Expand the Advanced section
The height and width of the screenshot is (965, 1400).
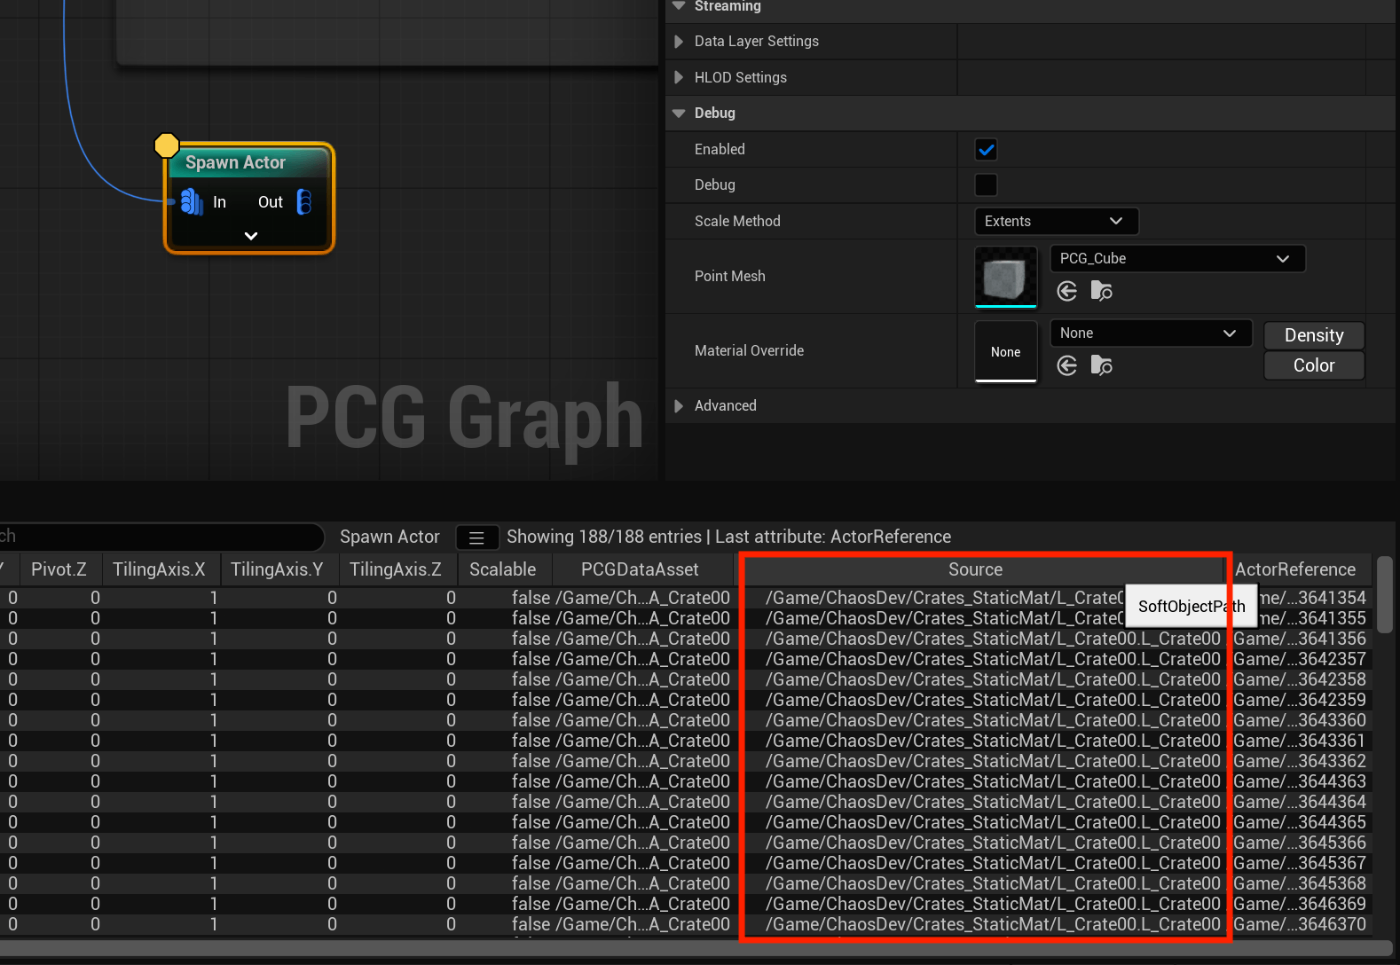[679, 405]
